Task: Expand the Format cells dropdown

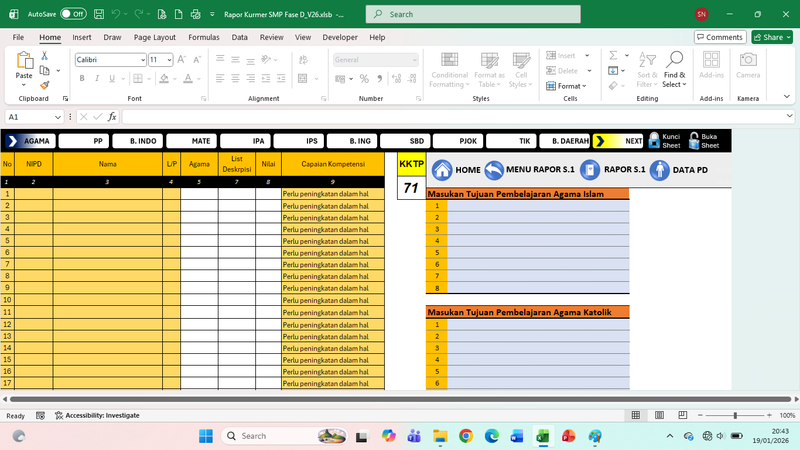Action: pyautogui.click(x=571, y=86)
